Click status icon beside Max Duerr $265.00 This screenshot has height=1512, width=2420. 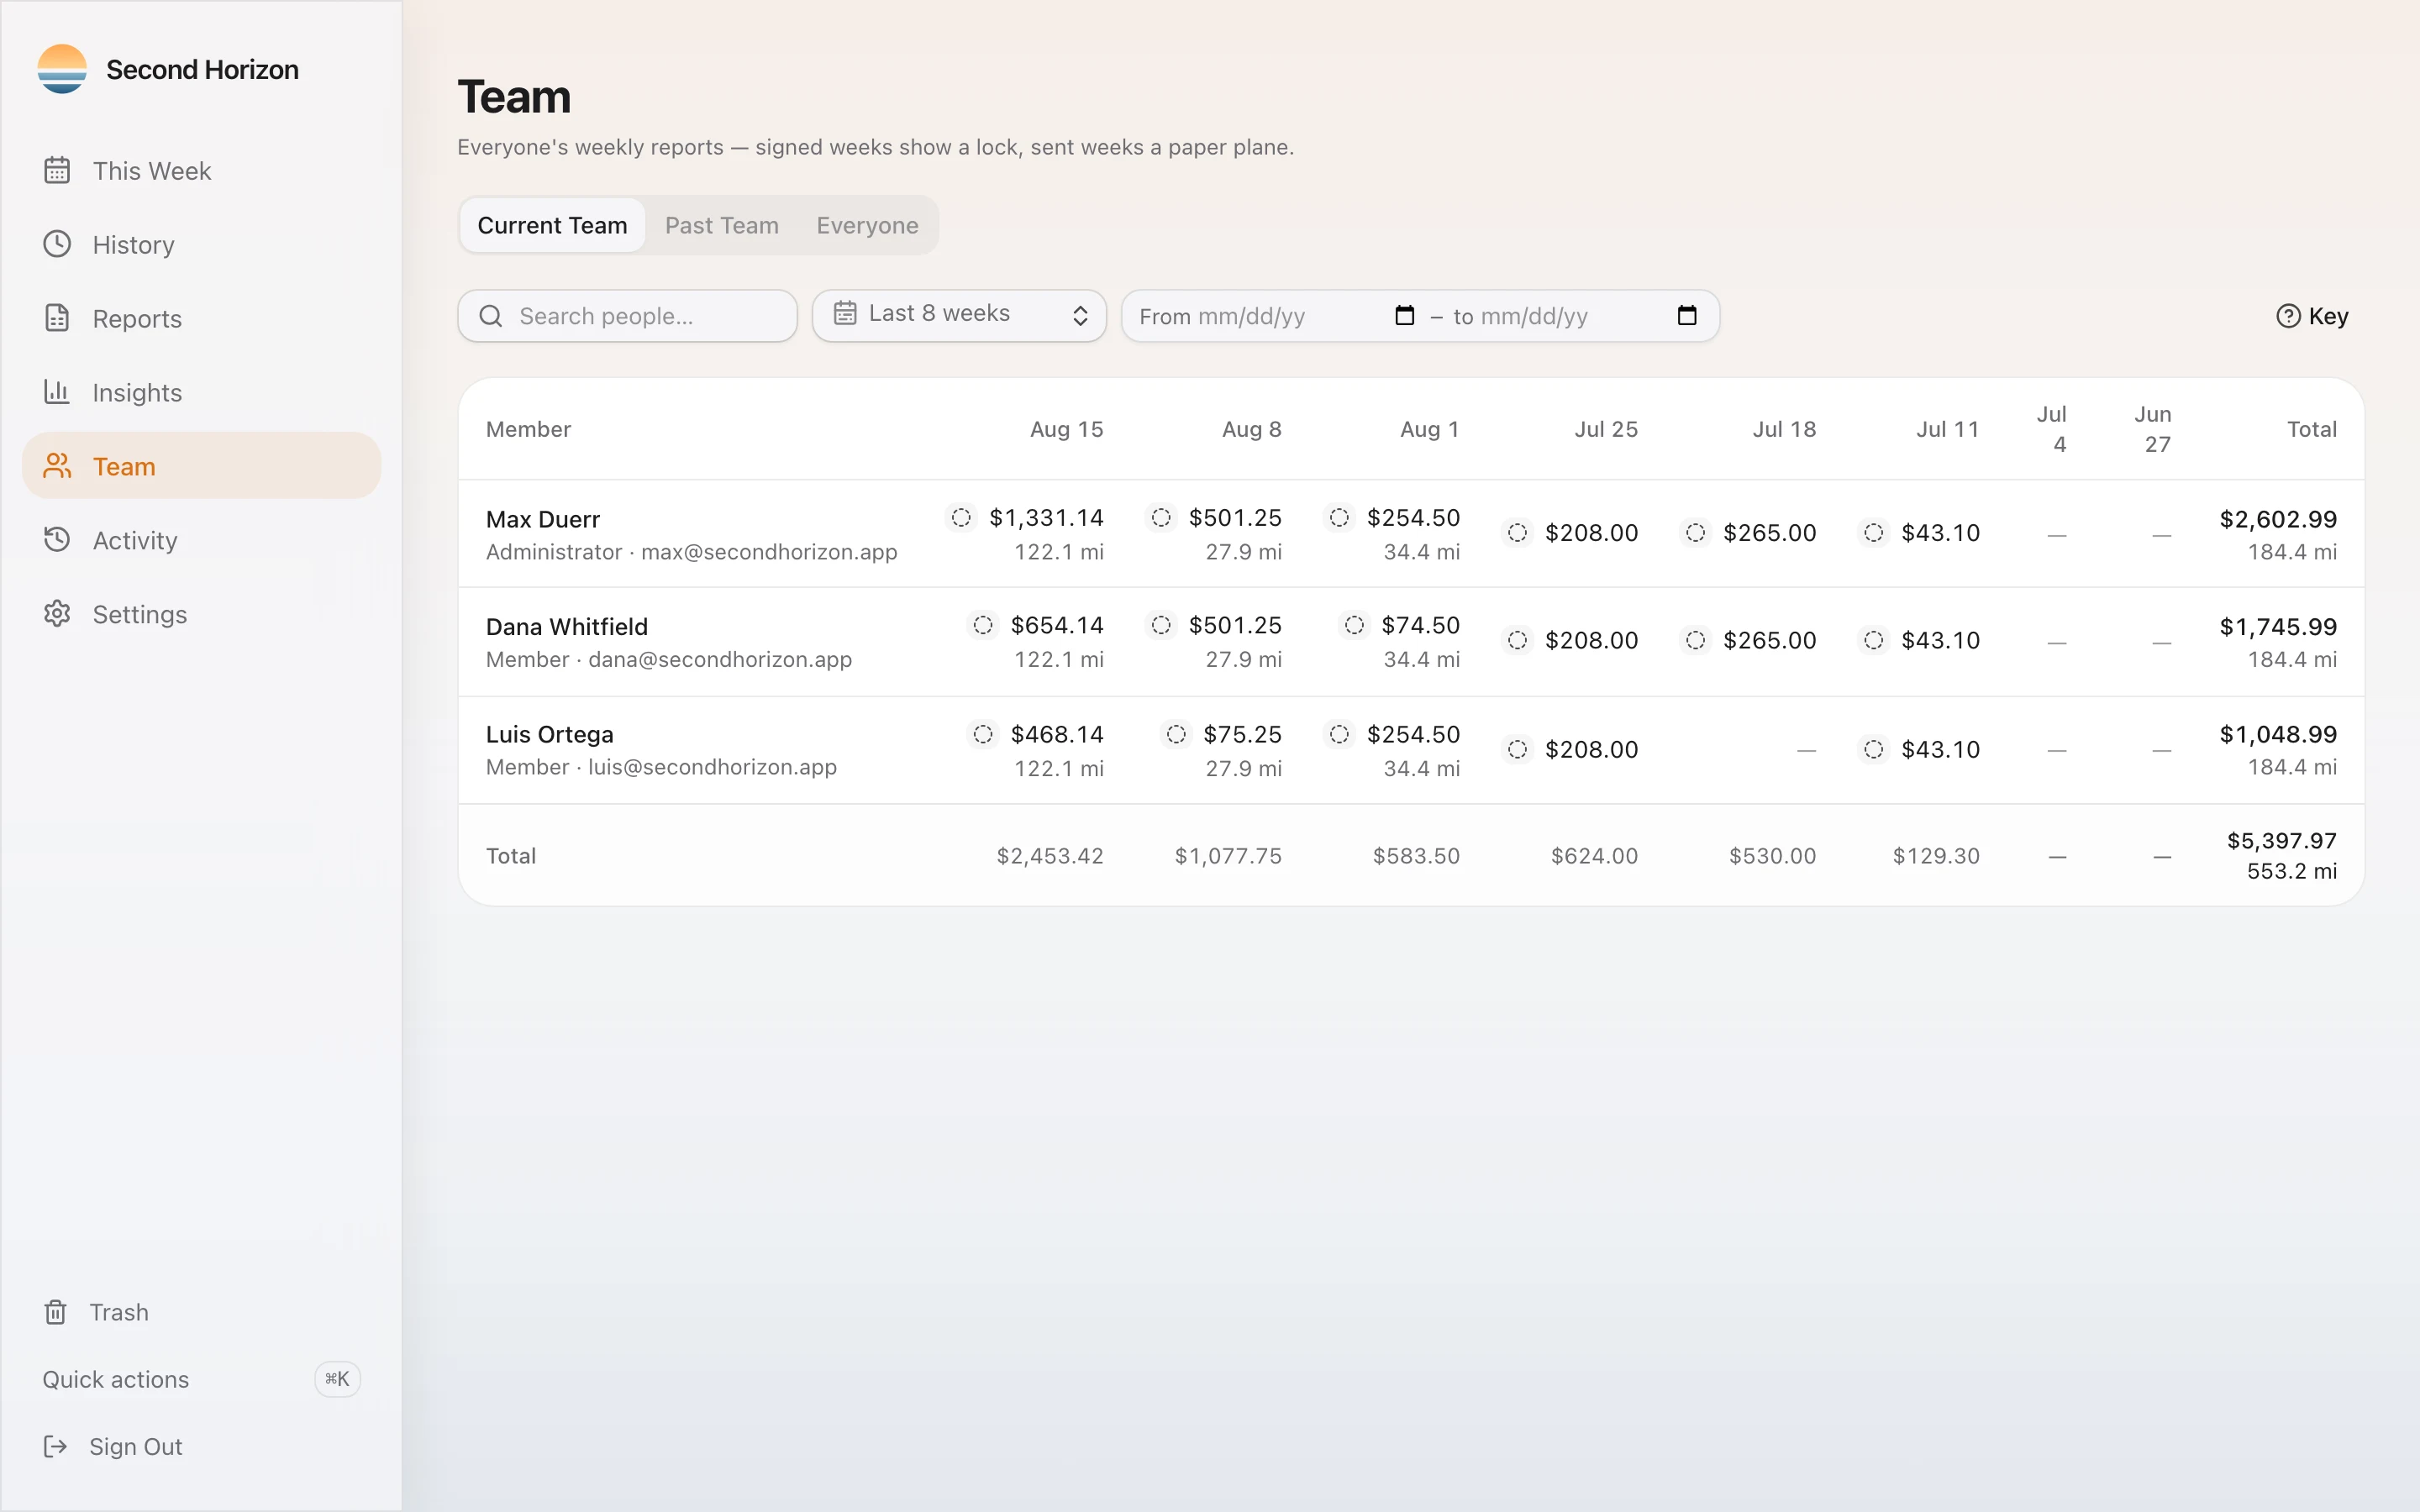click(x=1695, y=532)
